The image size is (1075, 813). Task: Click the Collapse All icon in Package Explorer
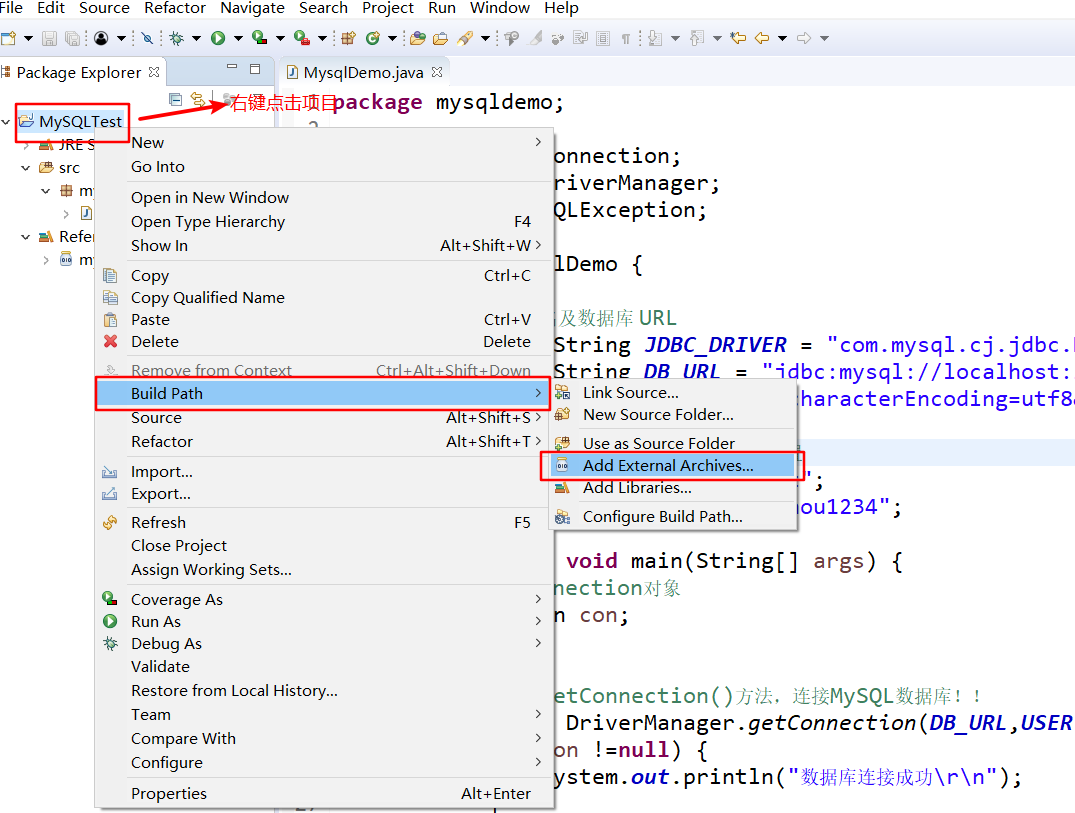pos(176,99)
